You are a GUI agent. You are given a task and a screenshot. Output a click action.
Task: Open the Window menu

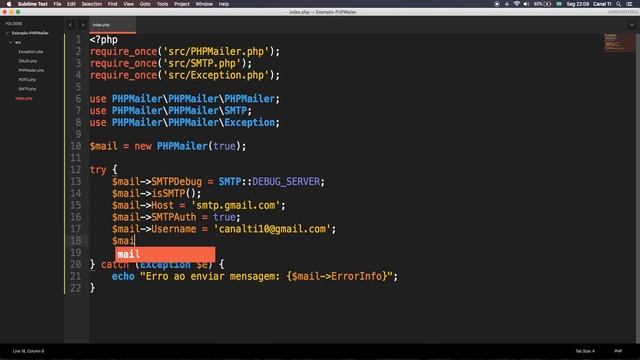point(204,4)
